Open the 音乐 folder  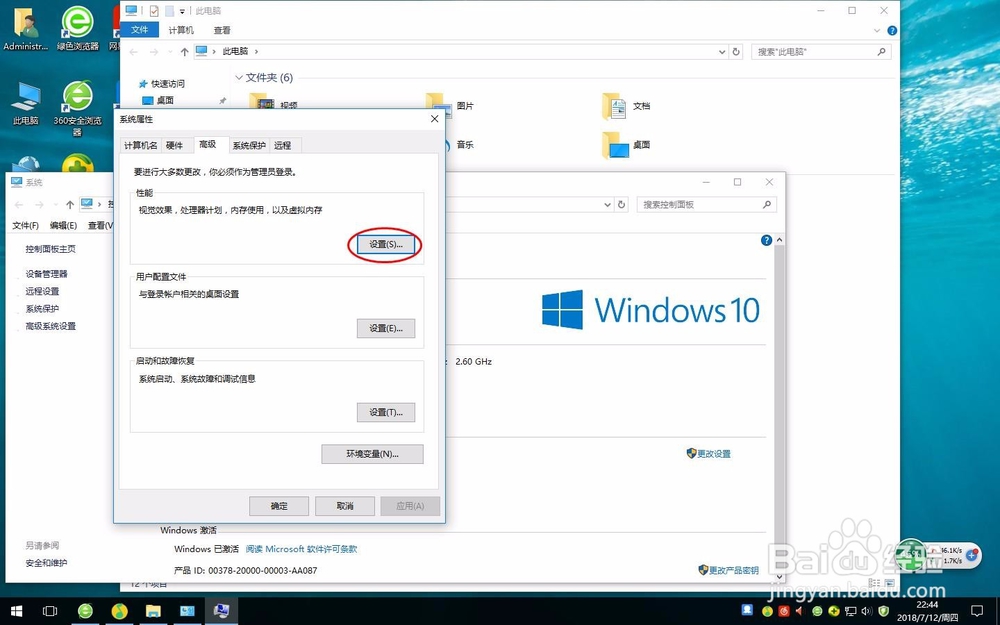pyautogui.click(x=464, y=145)
